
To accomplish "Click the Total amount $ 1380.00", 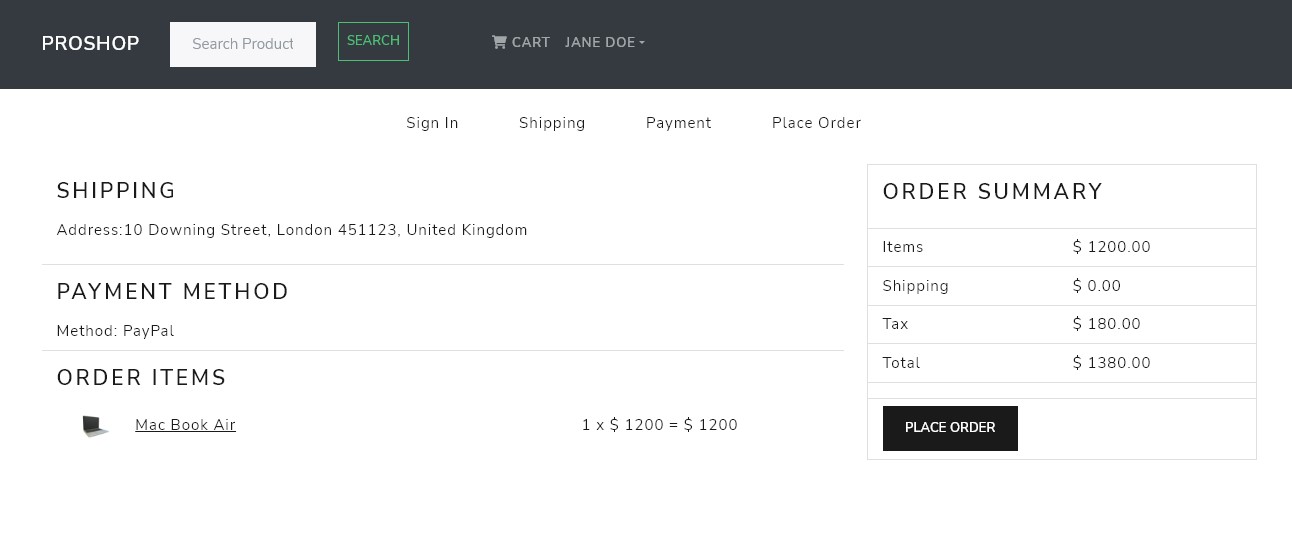I will click(x=1112, y=363).
